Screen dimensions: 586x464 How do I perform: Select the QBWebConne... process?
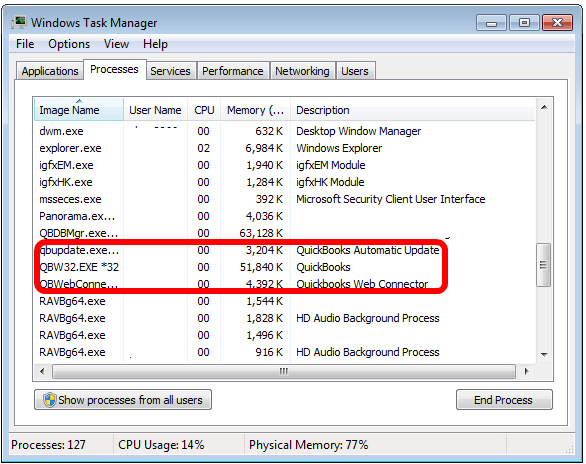point(284,284)
